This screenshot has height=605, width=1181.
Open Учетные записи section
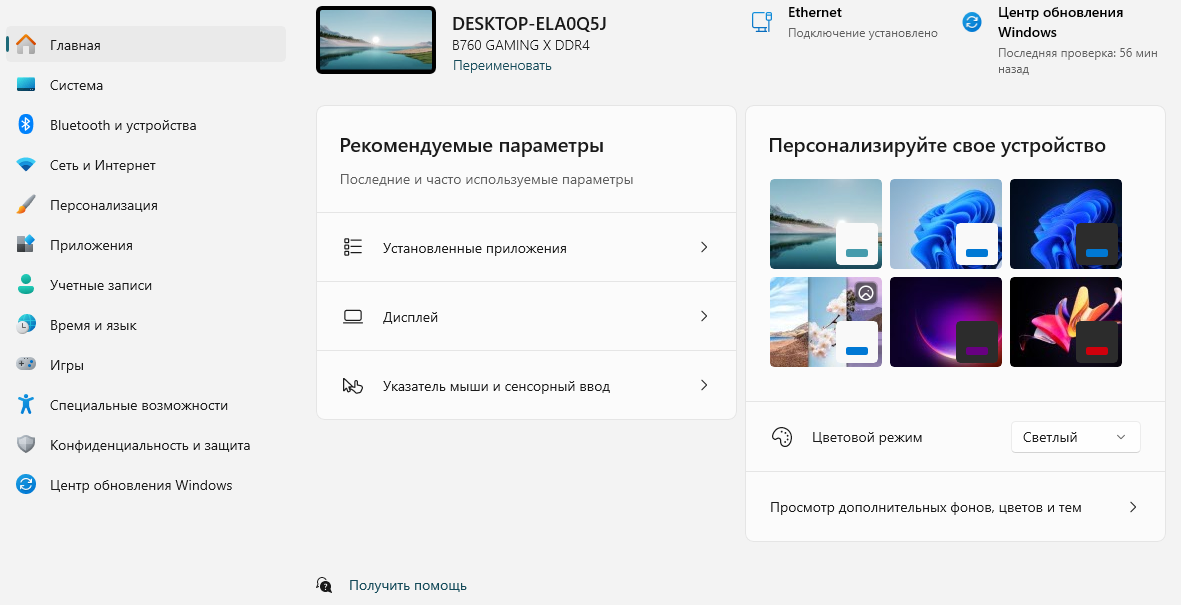click(146, 285)
